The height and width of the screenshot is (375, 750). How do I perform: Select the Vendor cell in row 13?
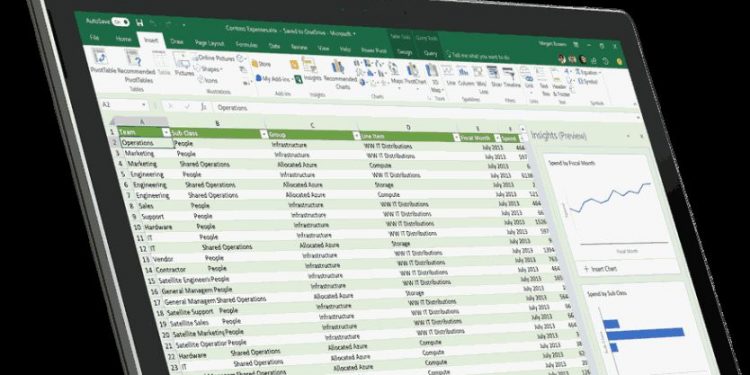click(x=164, y=259)
